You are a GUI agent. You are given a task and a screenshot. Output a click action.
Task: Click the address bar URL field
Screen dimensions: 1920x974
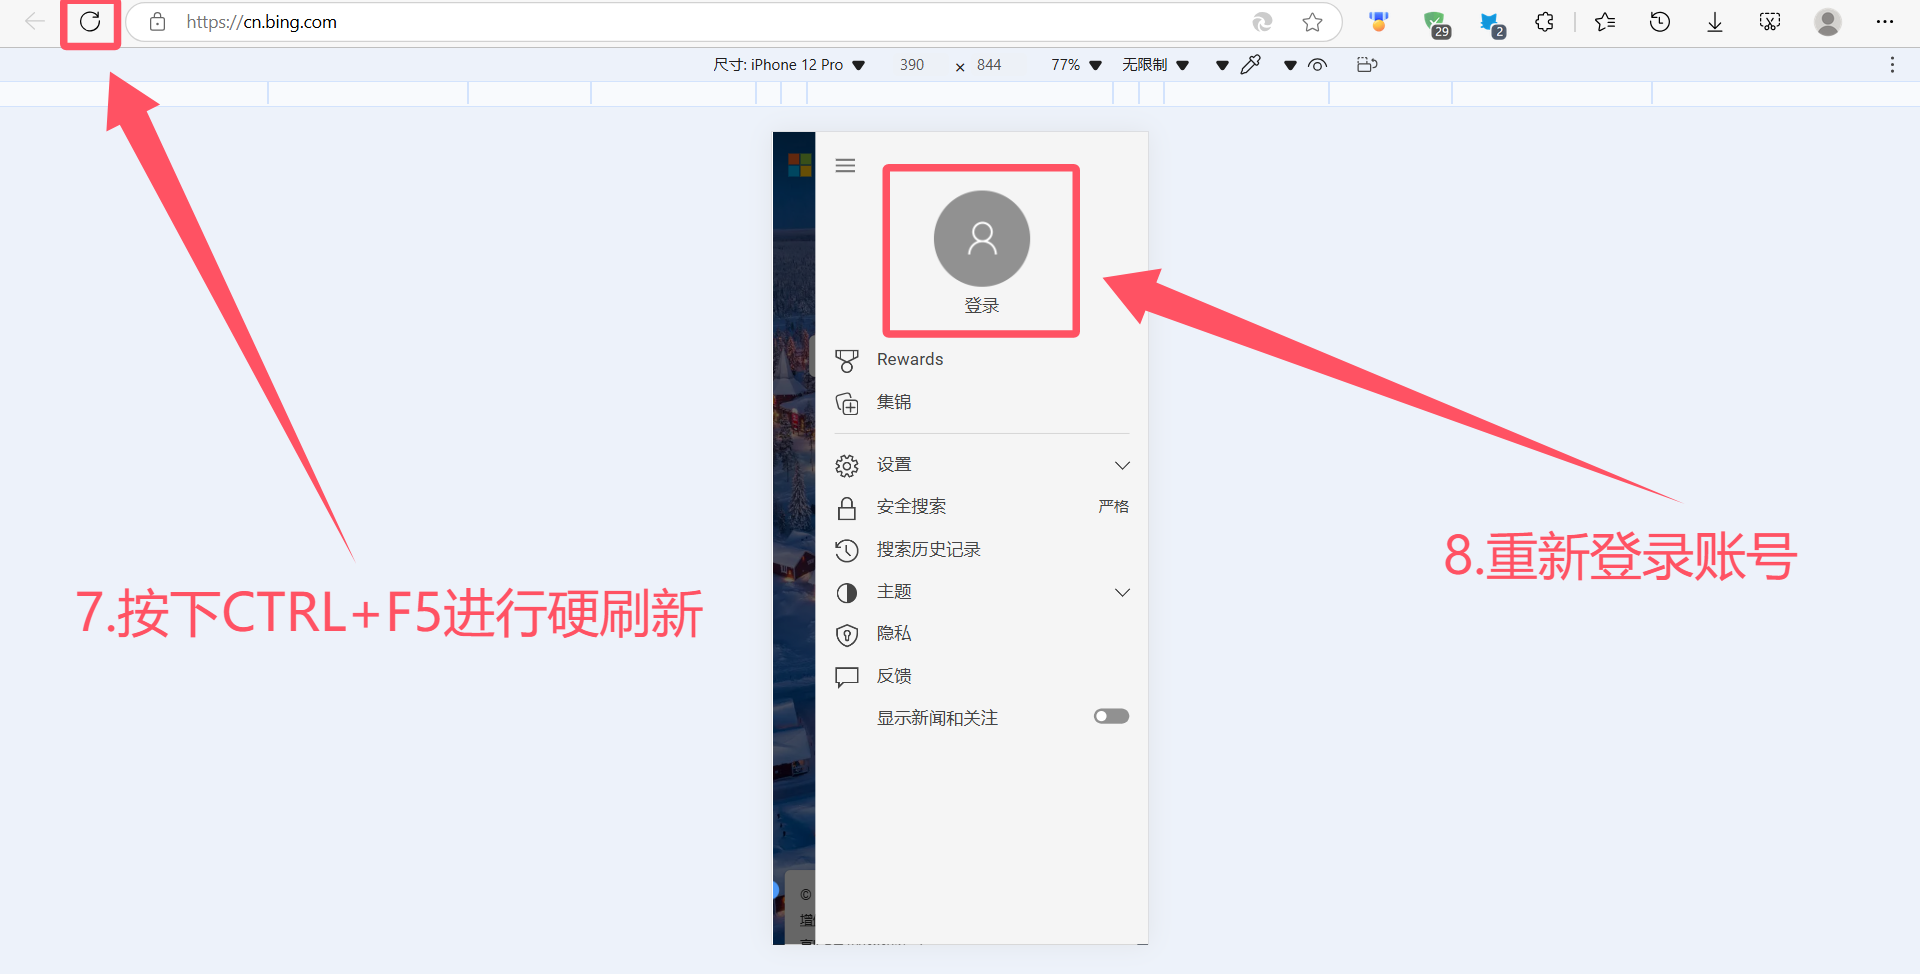(x=700, y=22)
